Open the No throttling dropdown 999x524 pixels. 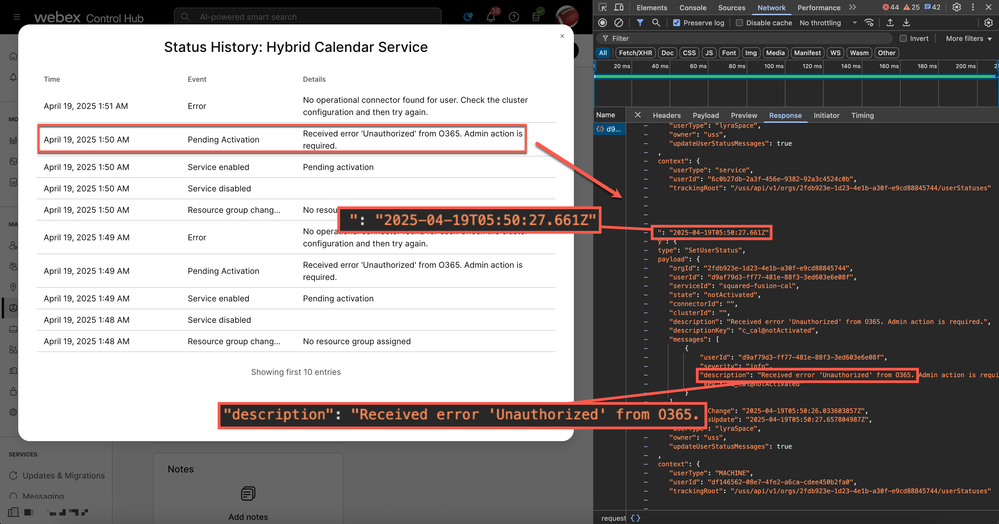click(829, 22)
